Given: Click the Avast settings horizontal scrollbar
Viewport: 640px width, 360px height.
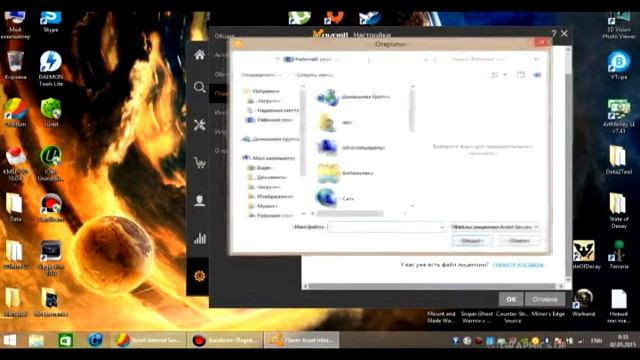Looking at the screenshot, I should click(432, 286).
